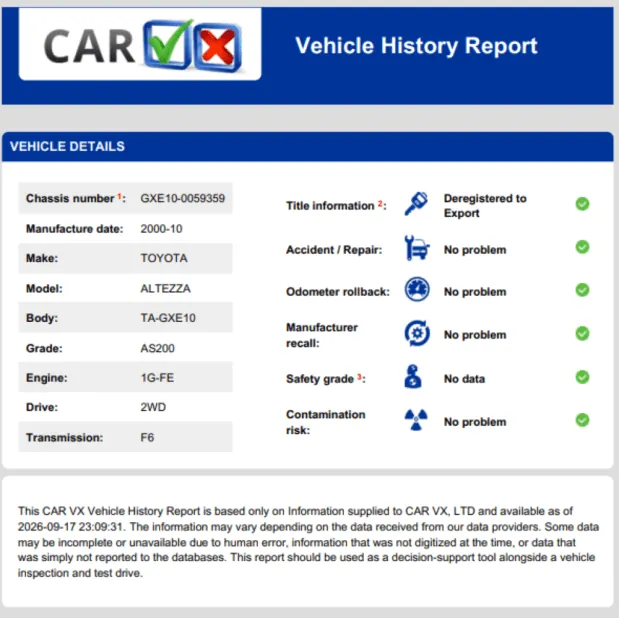
Task: Click the red footnote 2 on Title information
Action: (x=380, y=203)
